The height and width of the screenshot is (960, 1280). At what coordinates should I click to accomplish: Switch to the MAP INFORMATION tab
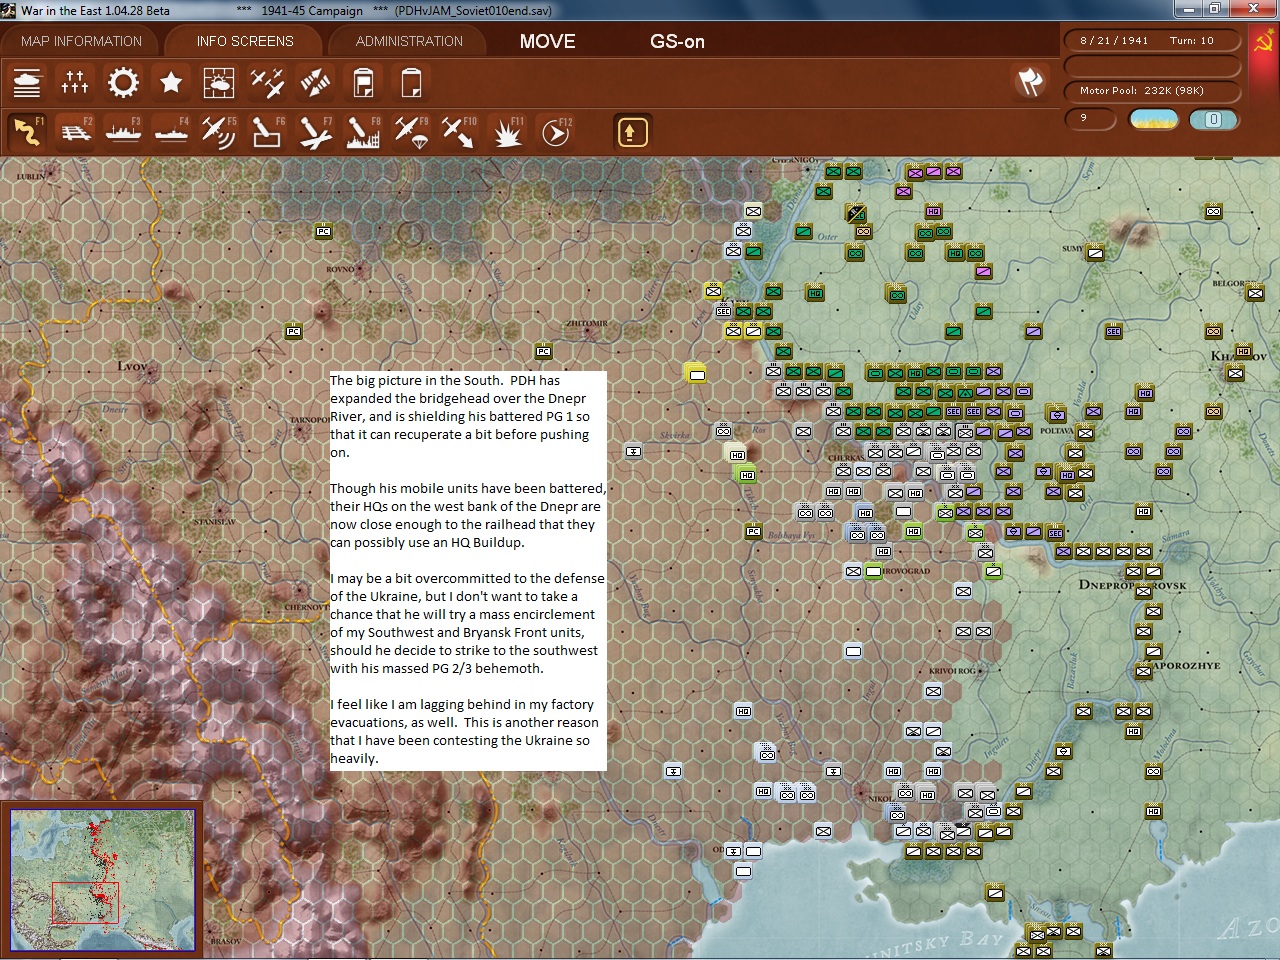pos(81,41)
